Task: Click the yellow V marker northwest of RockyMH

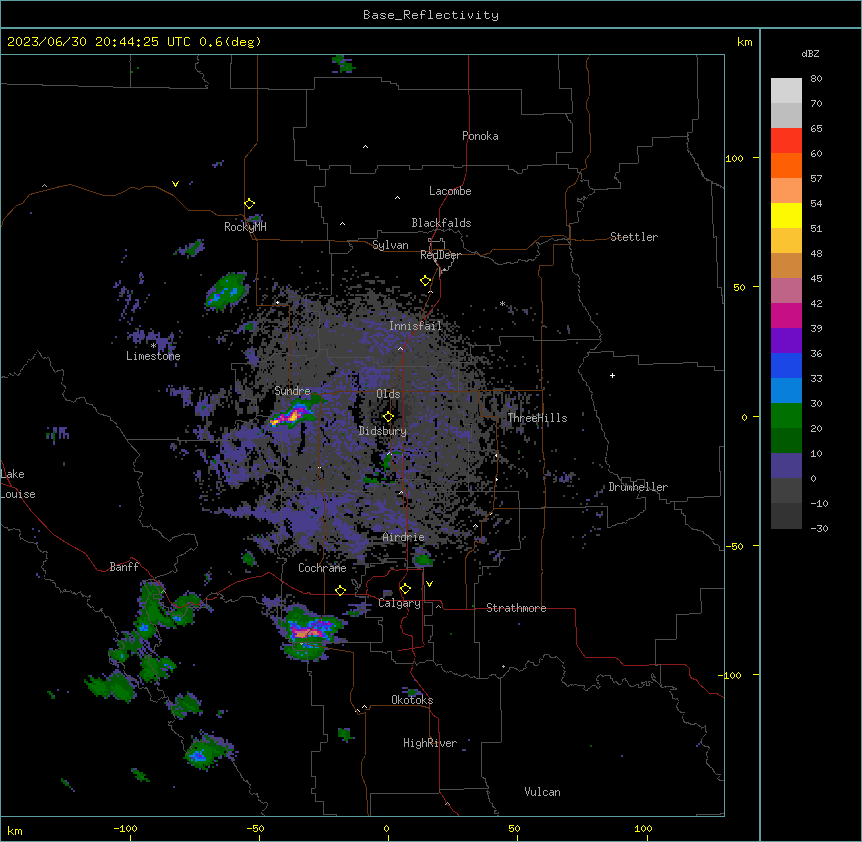Action: click(x=175, y=184)
